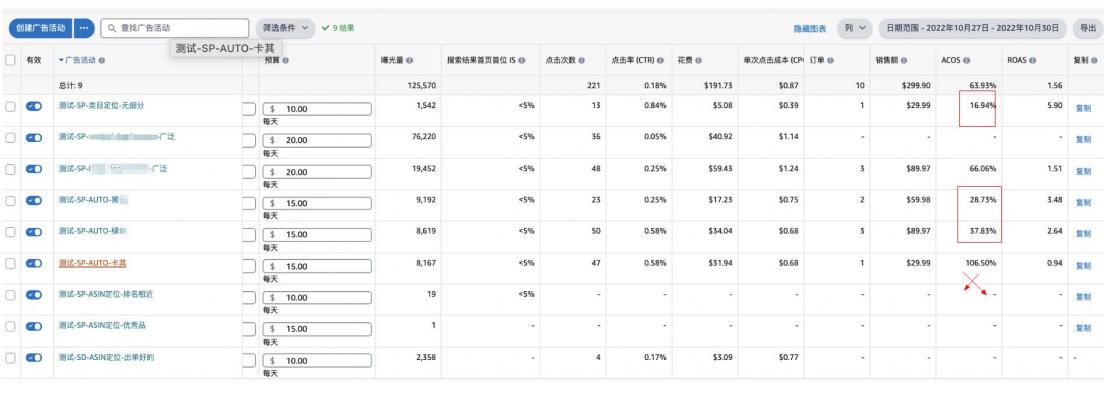Screen dimensions: 1104x405
Task: Open the three-dots more actions button
Action: point(84,28)
